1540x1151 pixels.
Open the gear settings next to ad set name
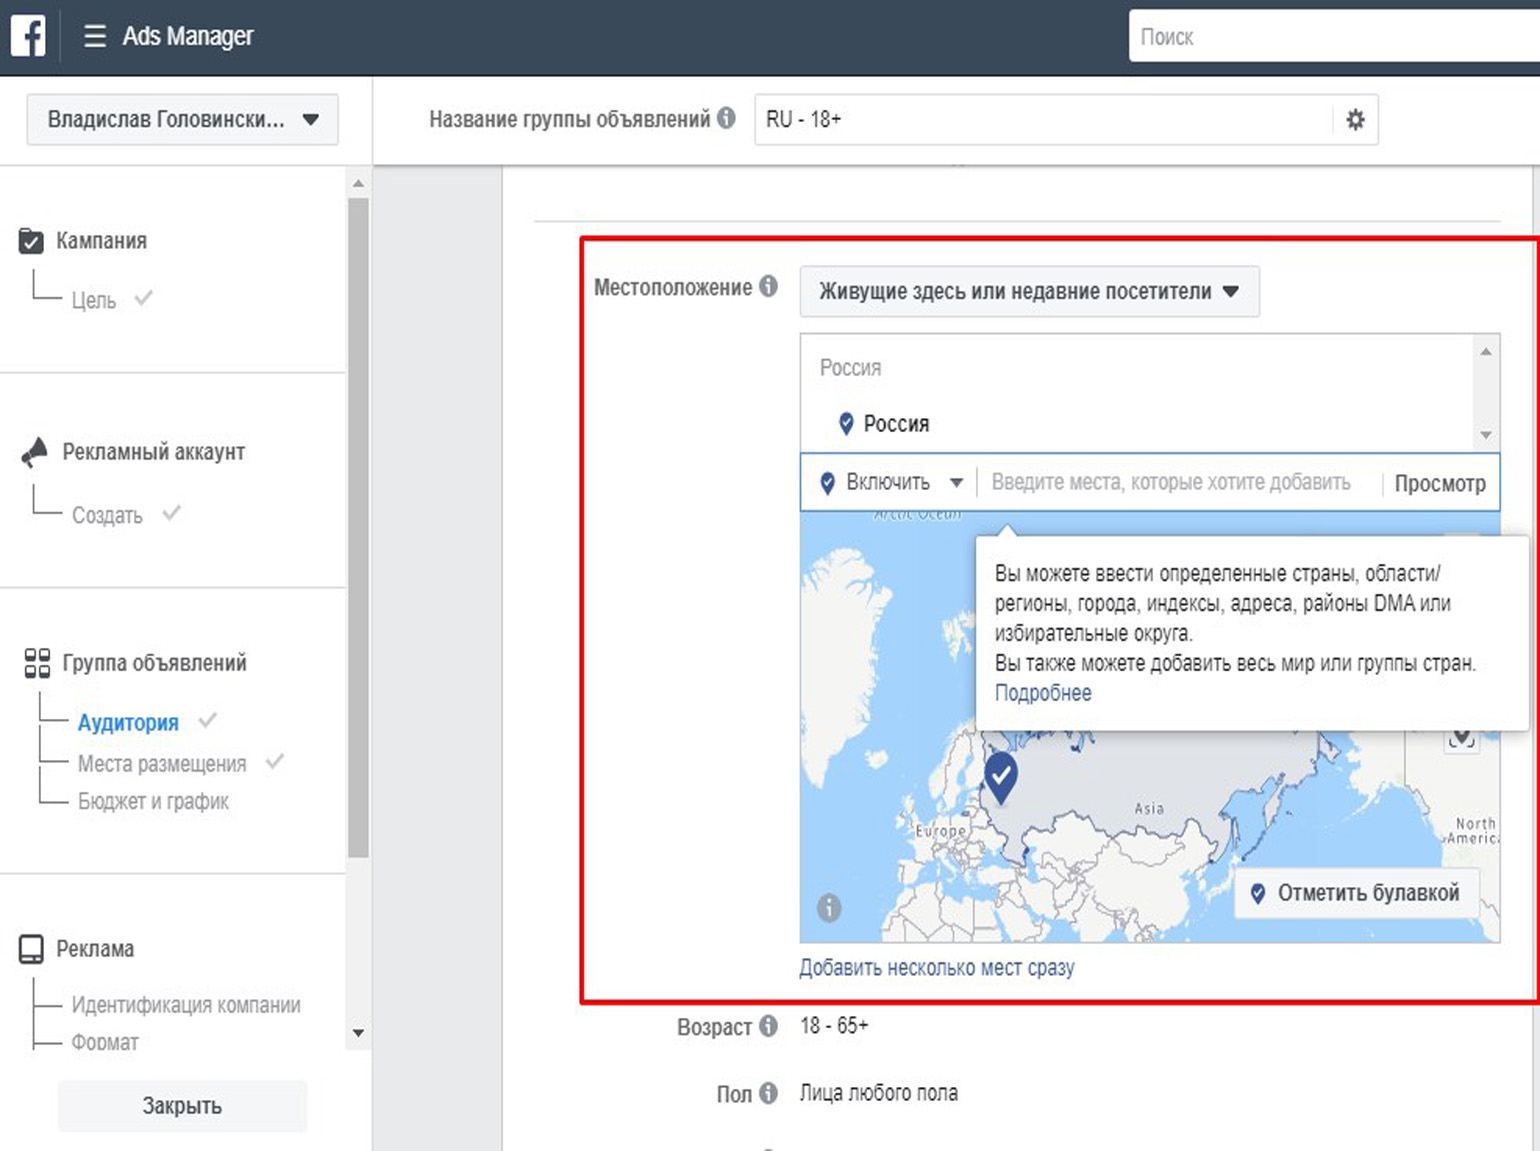click(x=1356, y=119)
